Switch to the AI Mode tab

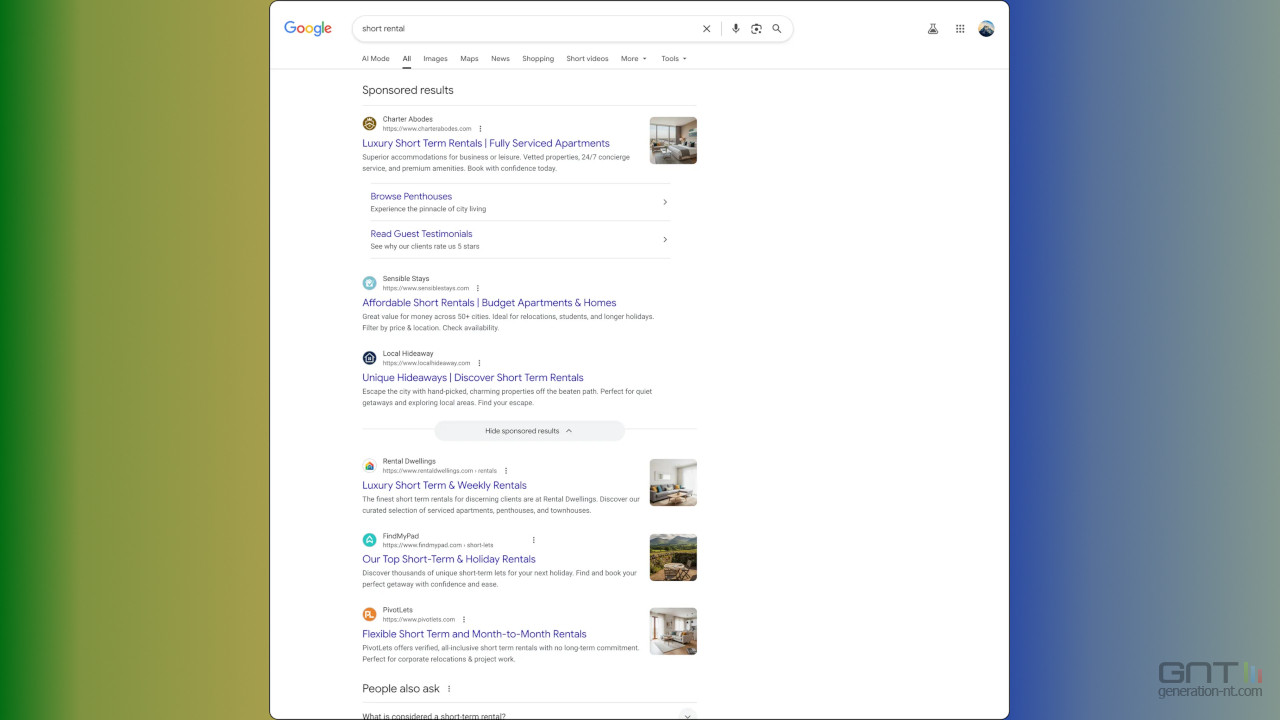(x=375, y=59)
